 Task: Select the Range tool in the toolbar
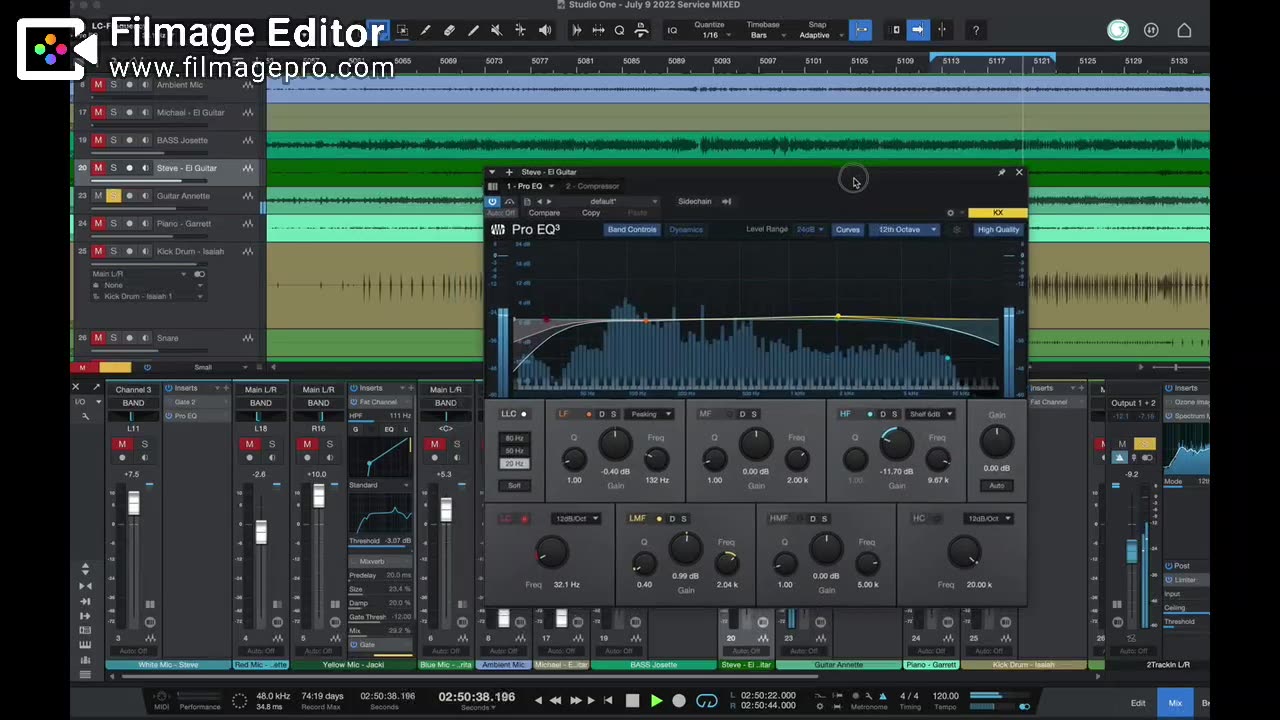tap(401, 31)
